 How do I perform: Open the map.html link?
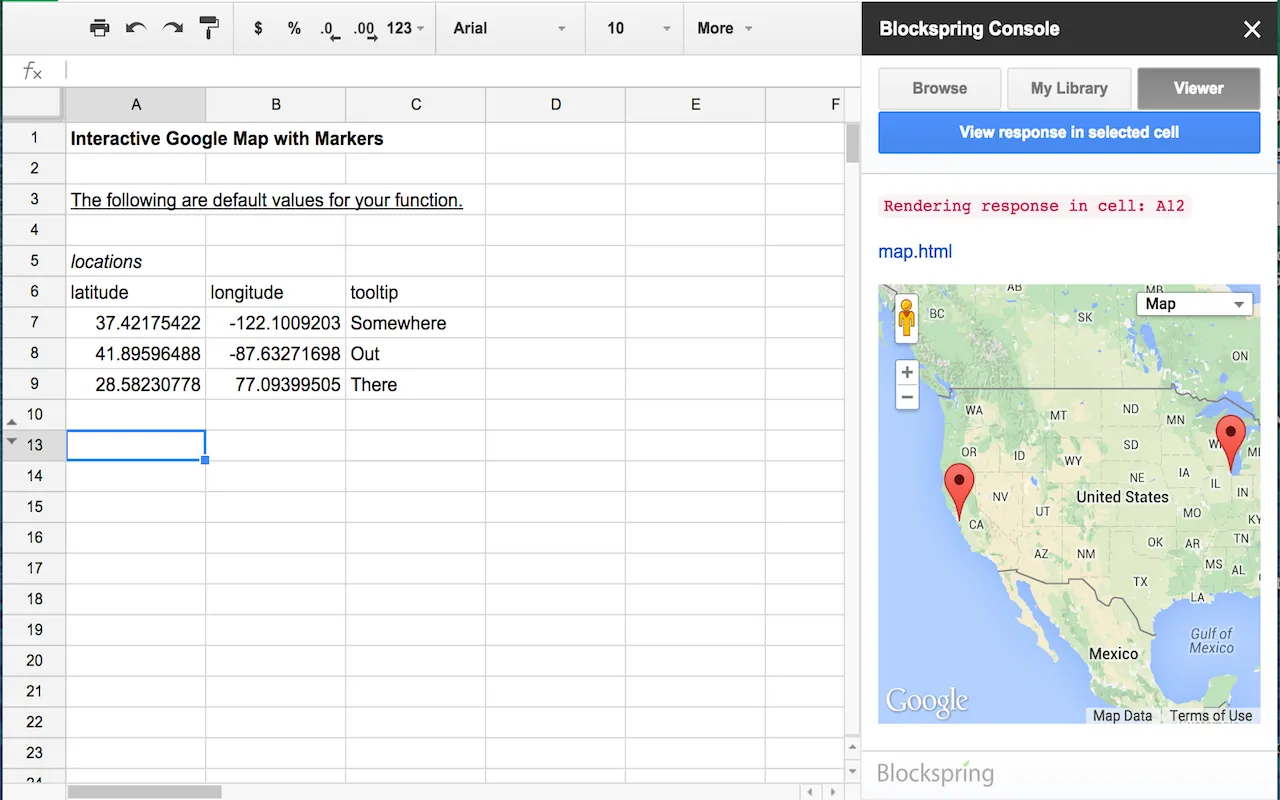point(915,251)
